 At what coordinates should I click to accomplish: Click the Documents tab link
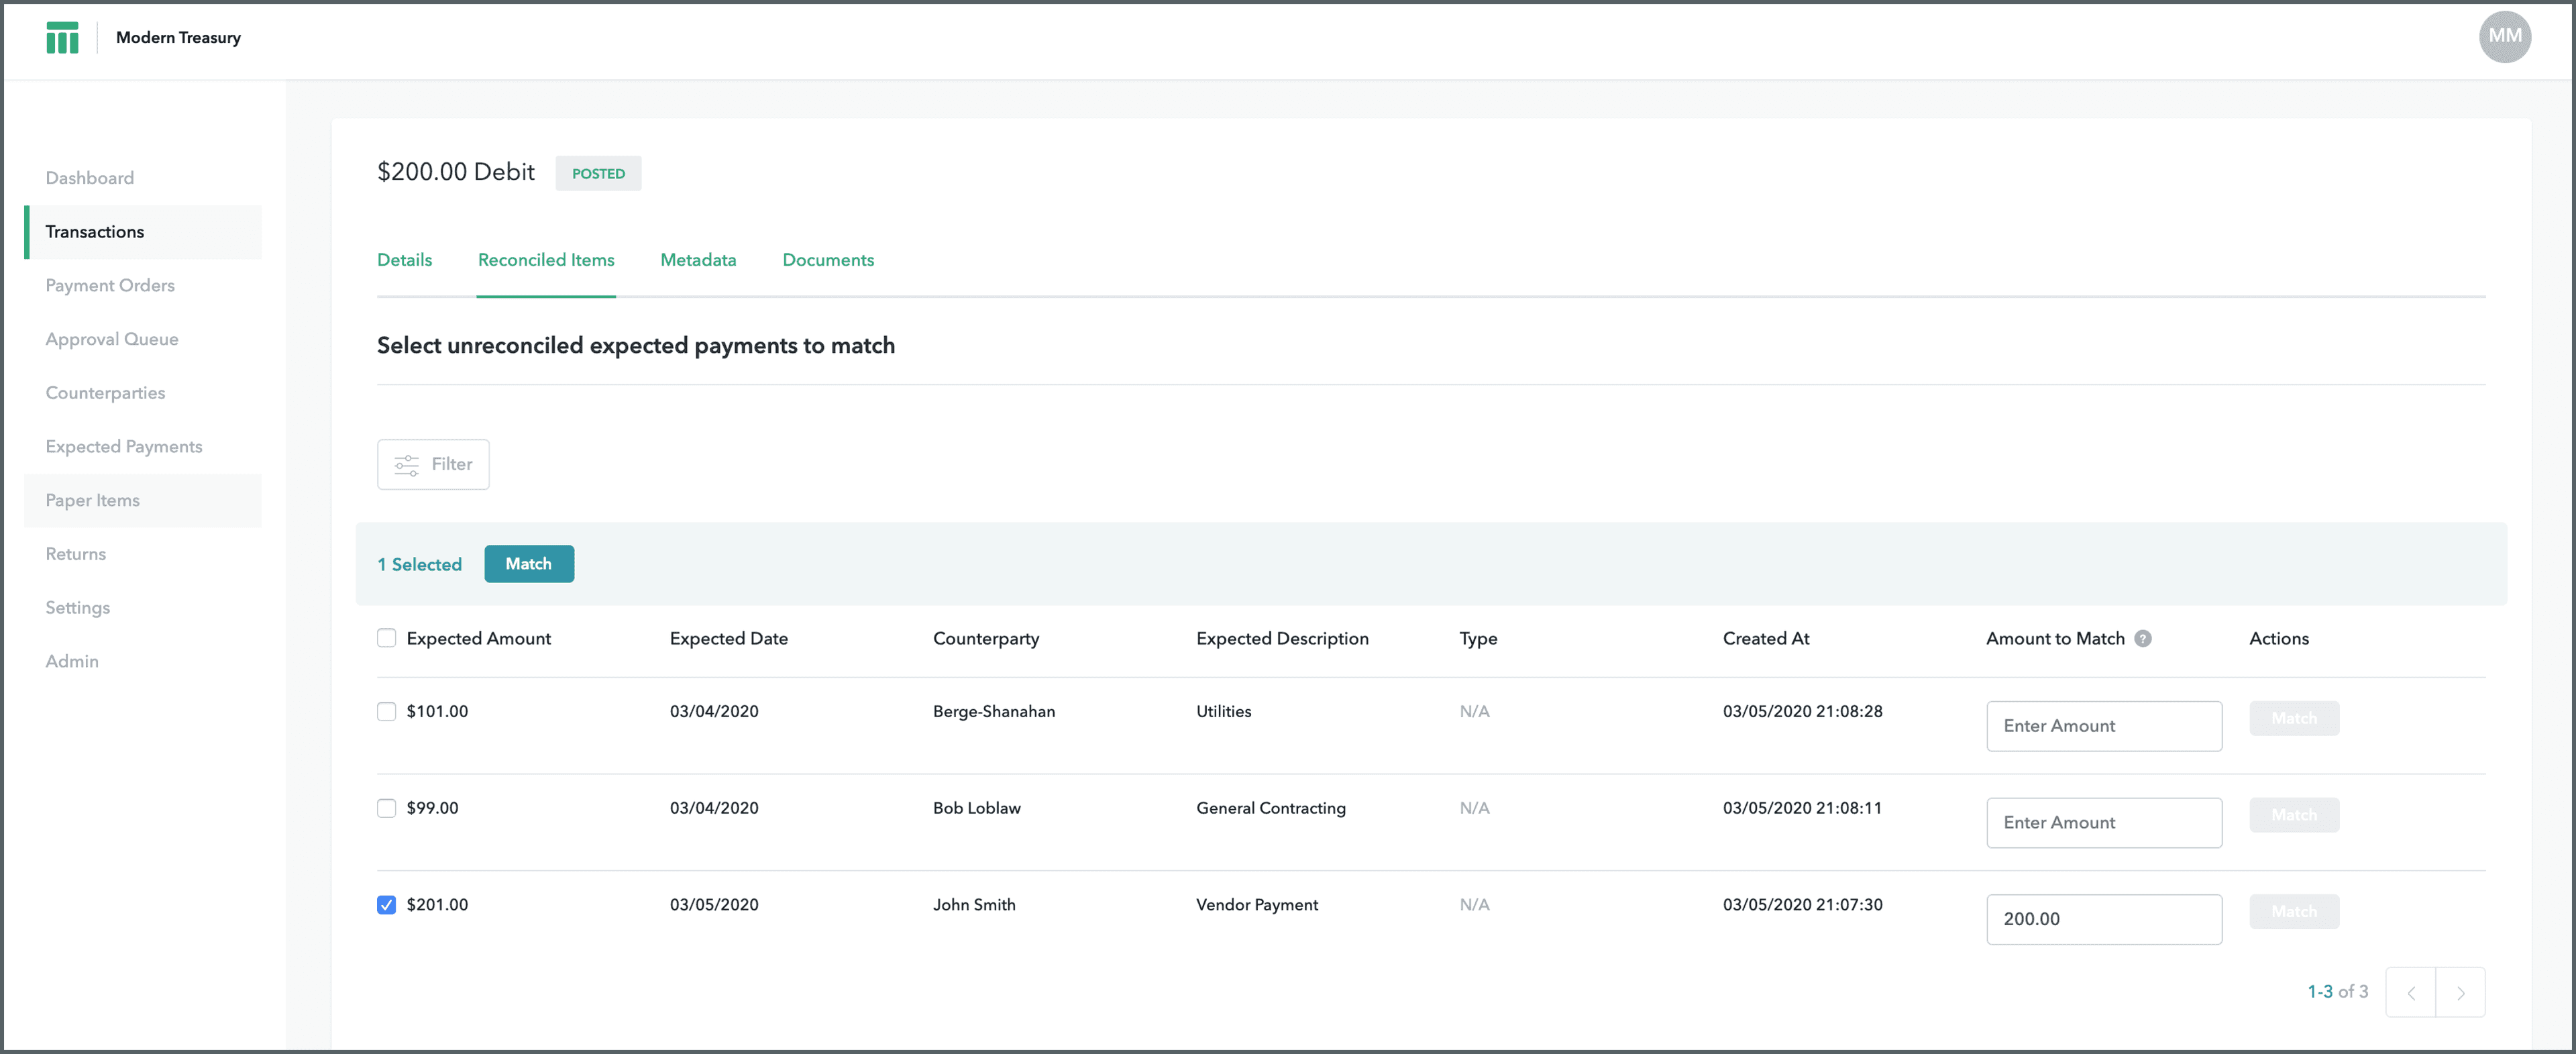[828, 260]
